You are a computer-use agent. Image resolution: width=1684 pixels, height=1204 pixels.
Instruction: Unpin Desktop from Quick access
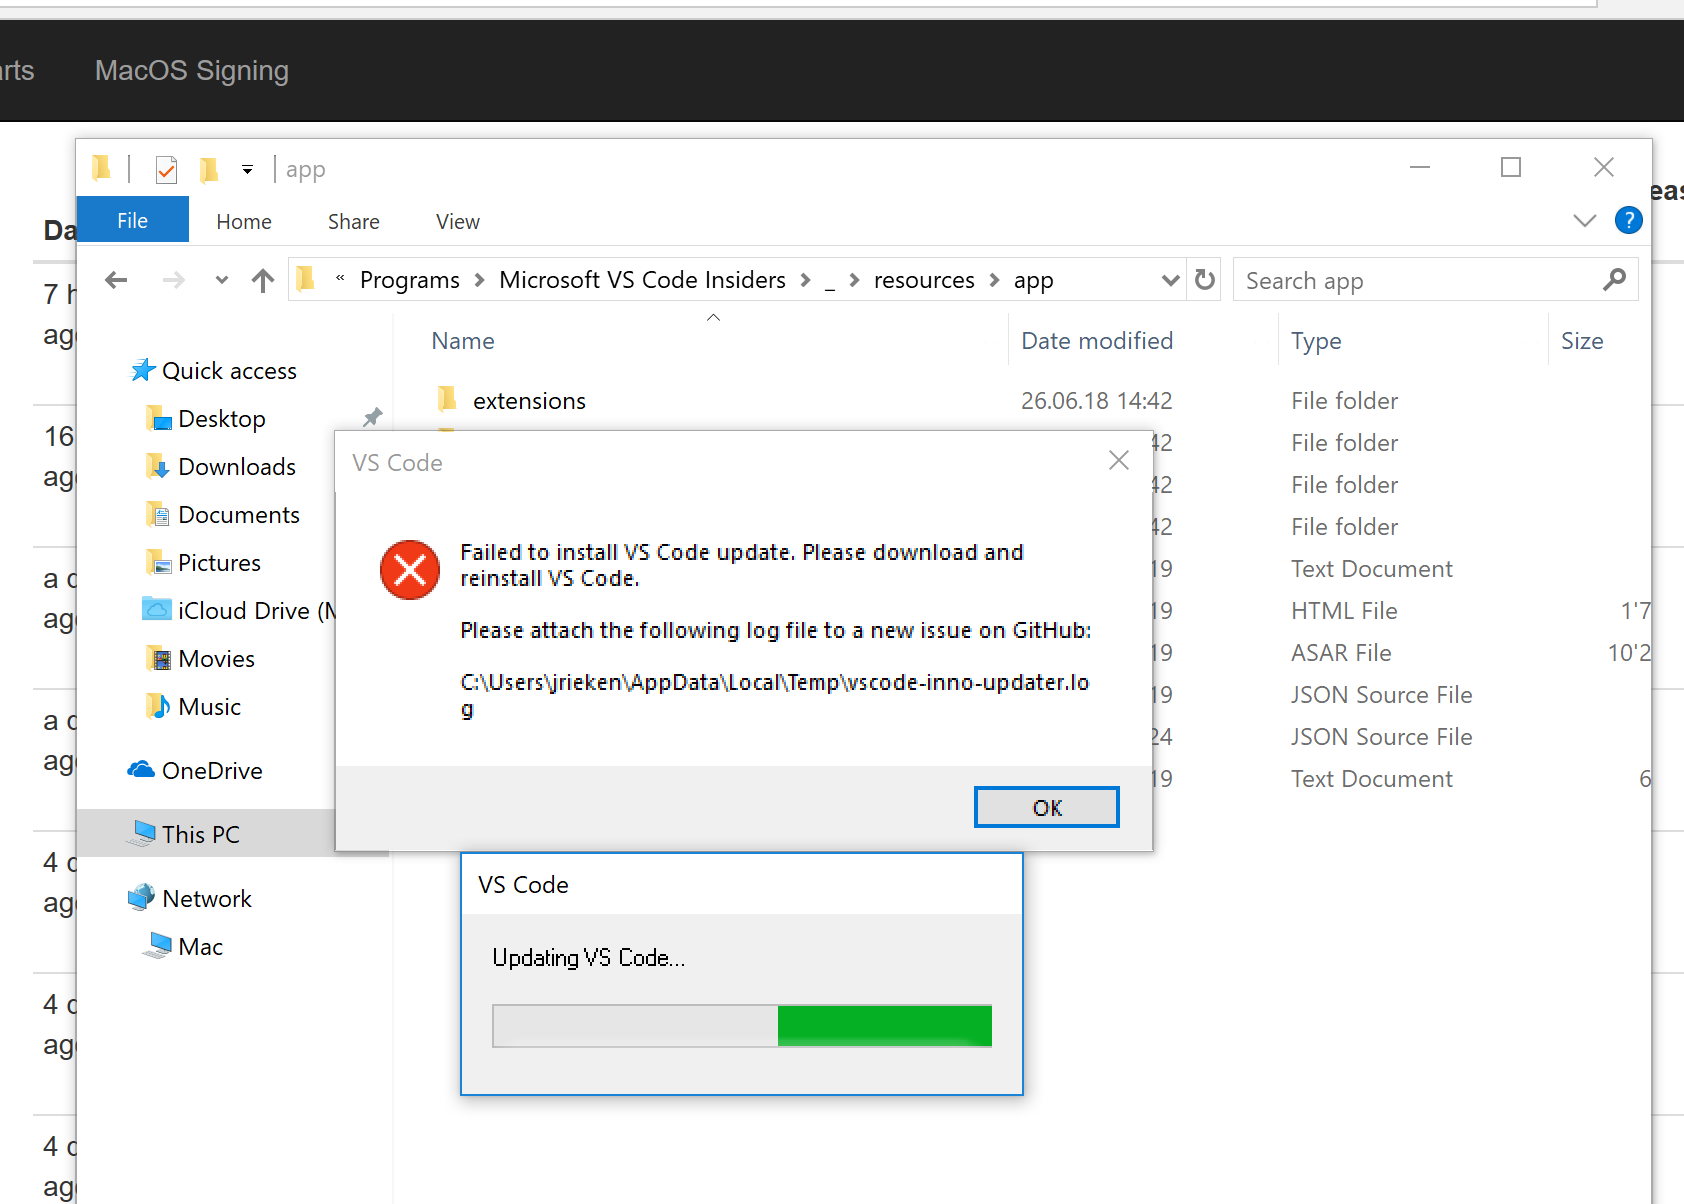[x=372, y=417]
